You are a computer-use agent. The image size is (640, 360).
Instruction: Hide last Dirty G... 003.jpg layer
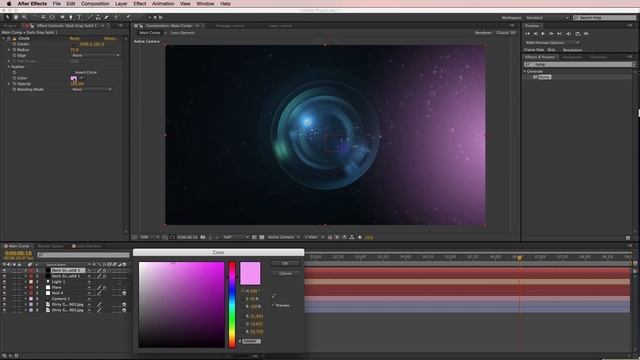[x=4, y=310]
